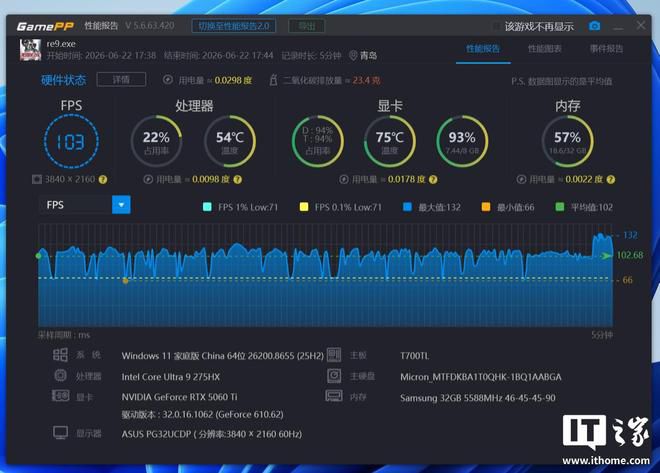Viewport: 660px width, 473px height.
Task: Close the GamePP report window
Action: tap(641, 26)
